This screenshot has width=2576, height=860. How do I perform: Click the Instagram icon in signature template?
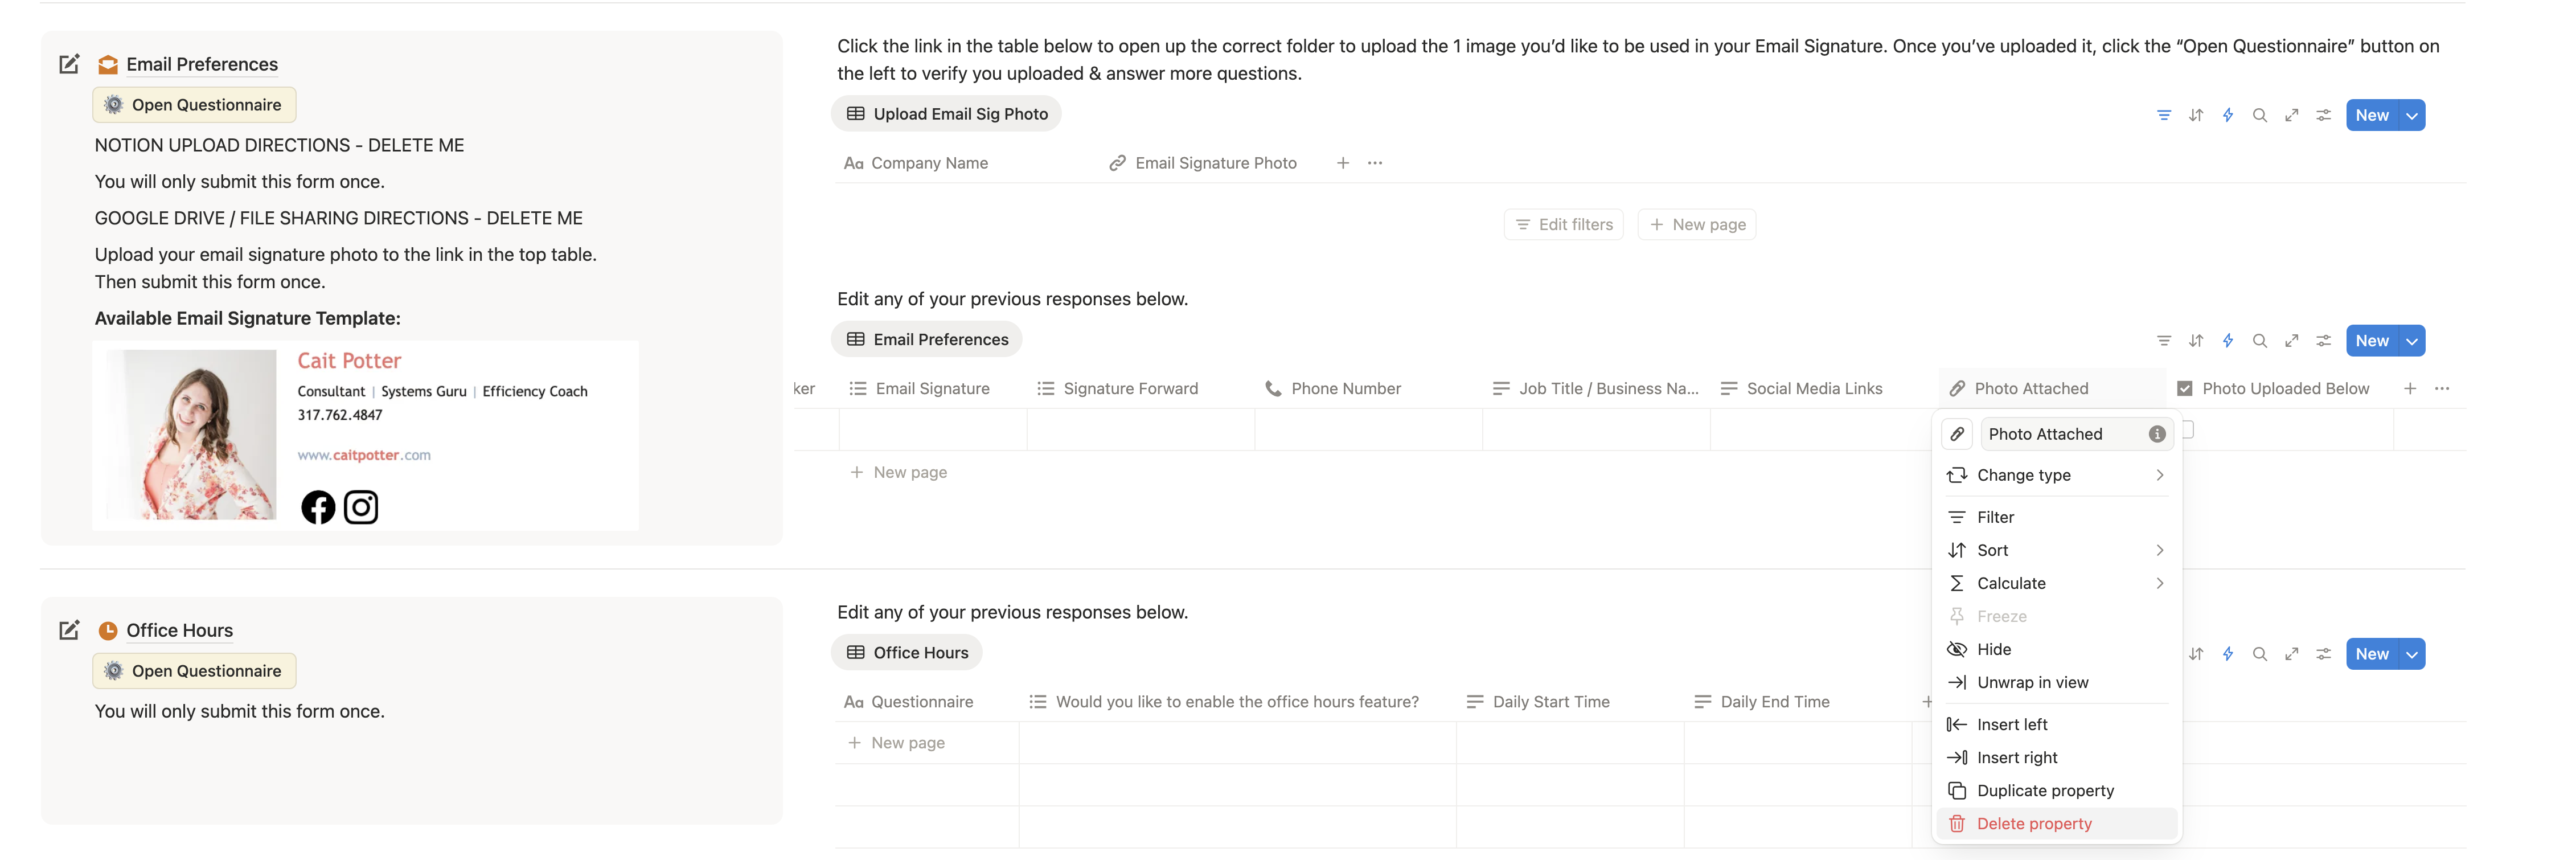coord(361,507)
